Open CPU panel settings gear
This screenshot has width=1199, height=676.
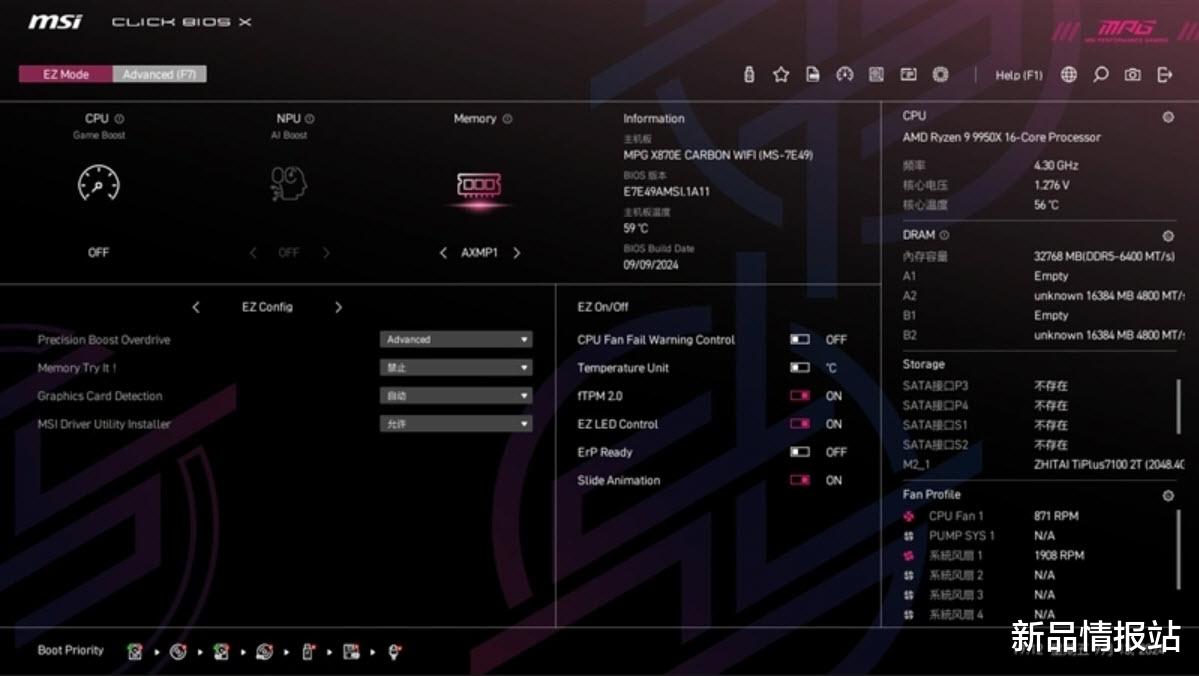click(1168, 117)
